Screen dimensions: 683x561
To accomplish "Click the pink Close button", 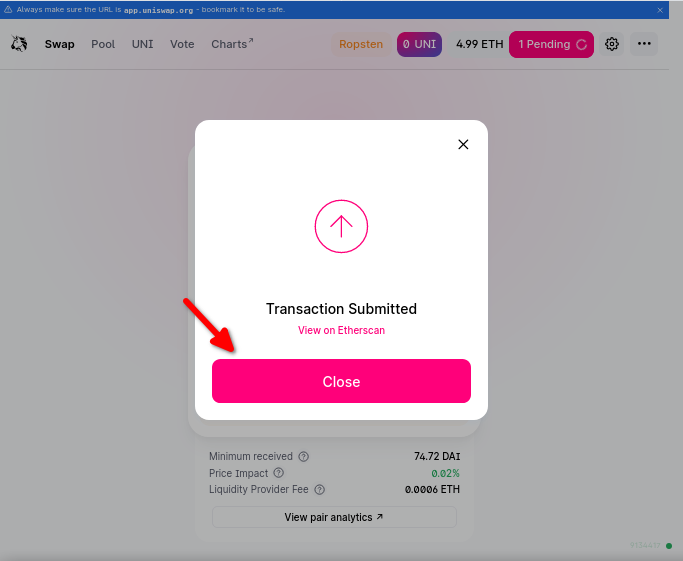I will (341, 382).
